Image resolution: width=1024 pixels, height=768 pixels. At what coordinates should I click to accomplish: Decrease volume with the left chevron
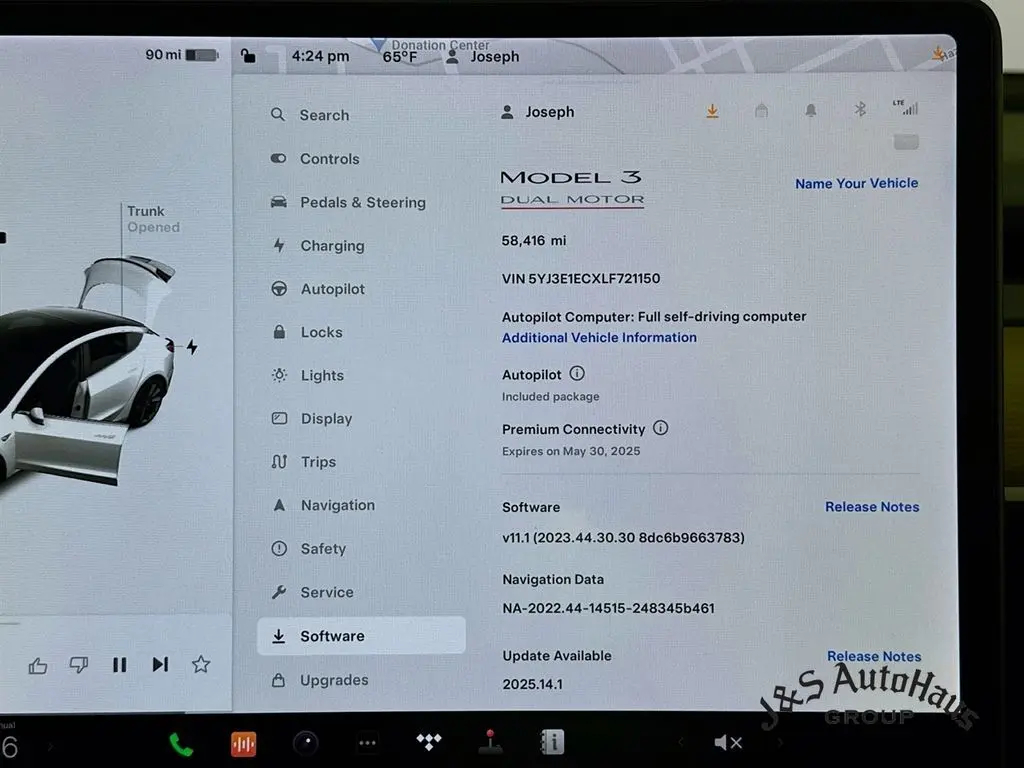[x=680, y=743]
